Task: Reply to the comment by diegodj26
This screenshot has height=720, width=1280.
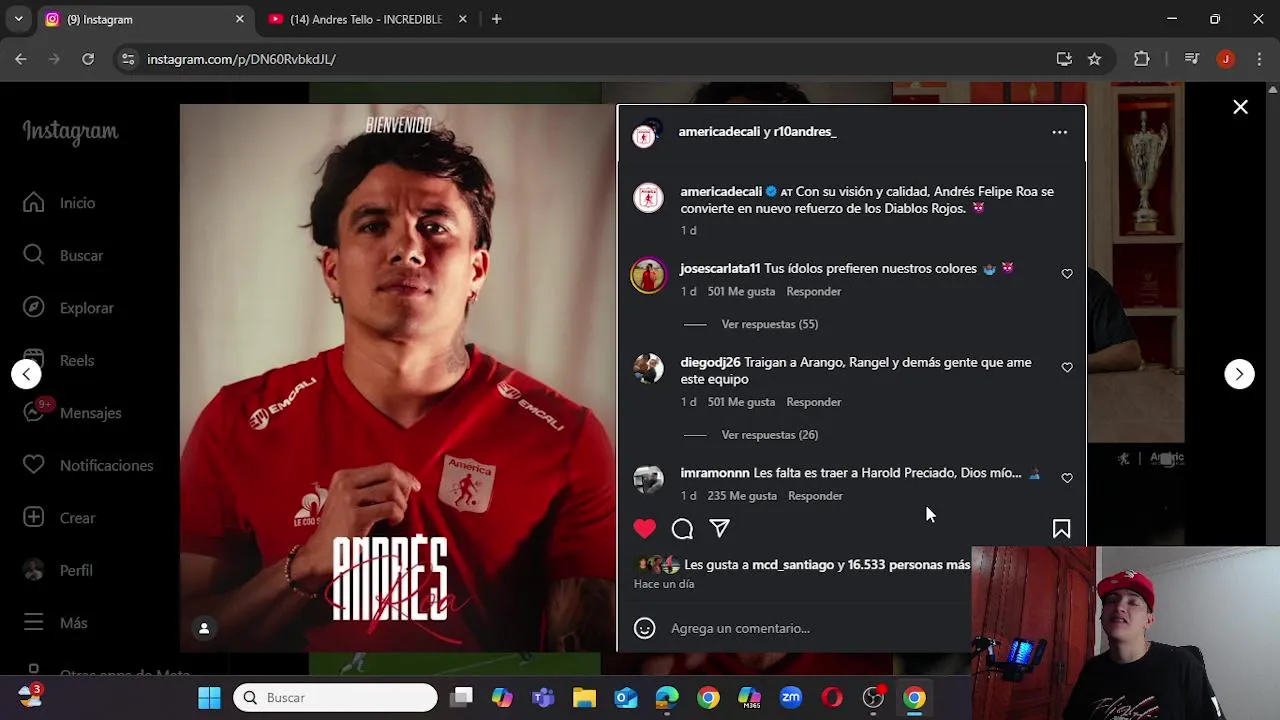Action: [813, 402]
